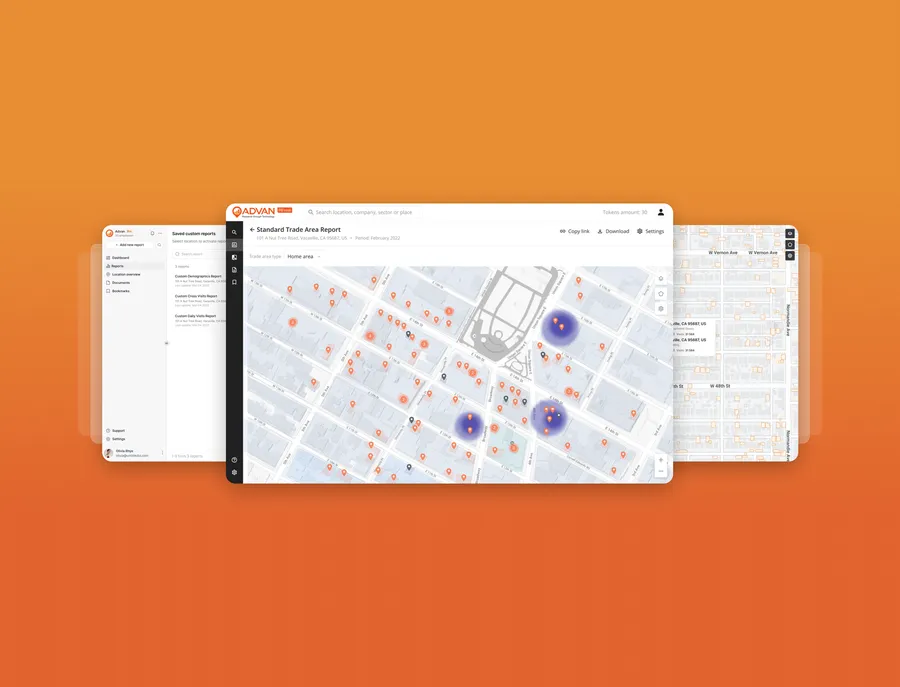Click the Search report field in left window
This screenshot has width=900, height=687.
(x=199, y=254)
